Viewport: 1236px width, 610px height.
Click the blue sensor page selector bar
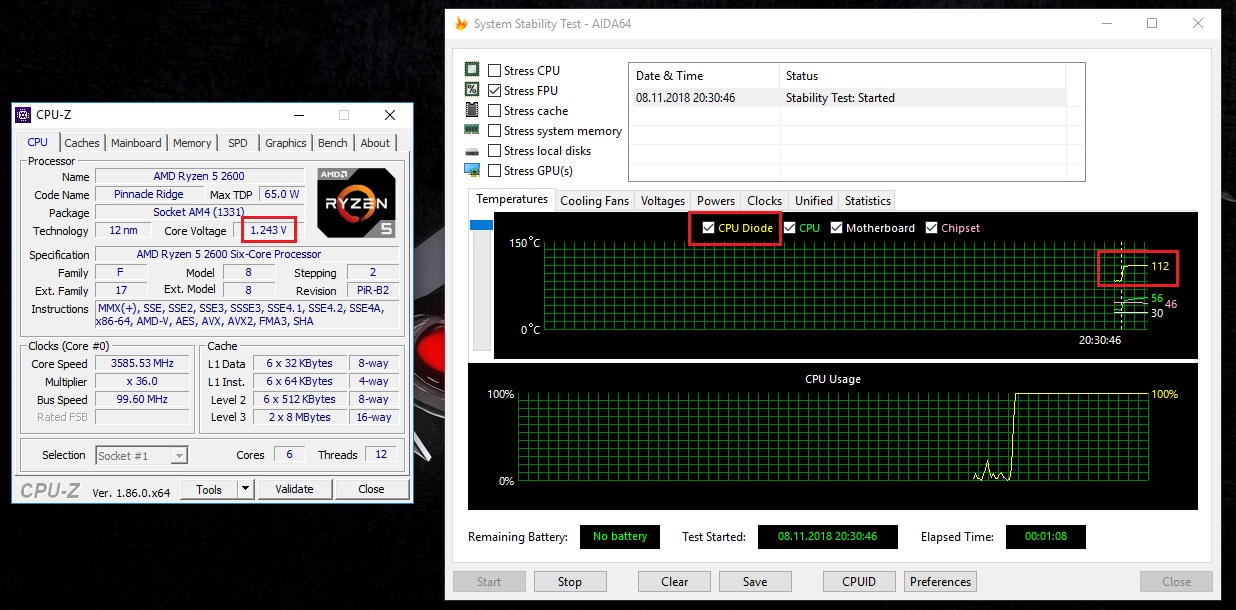point(481,225)
